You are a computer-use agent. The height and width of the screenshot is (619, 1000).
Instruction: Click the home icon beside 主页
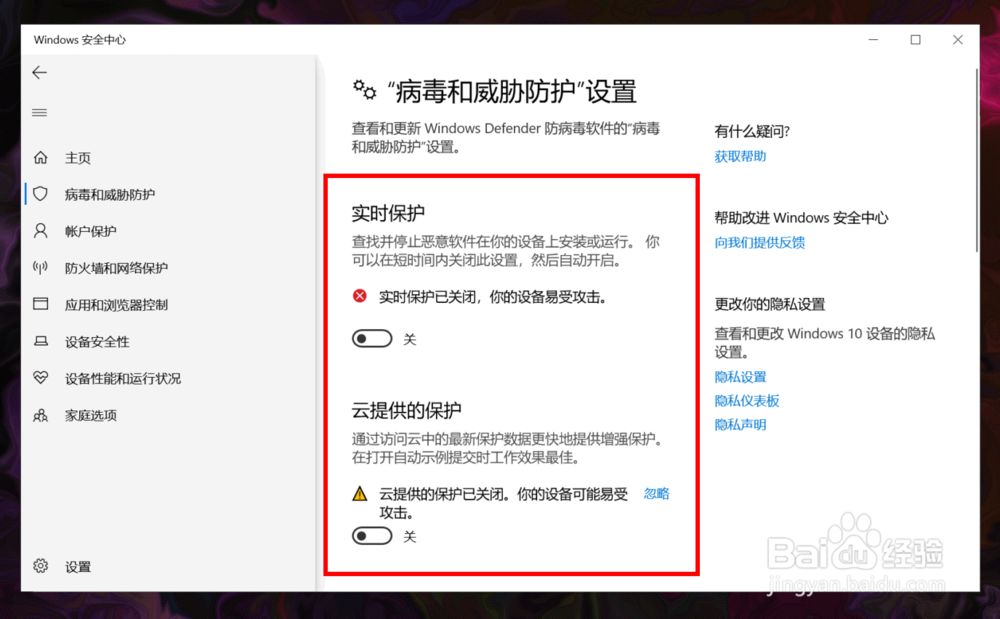[41, 157]
